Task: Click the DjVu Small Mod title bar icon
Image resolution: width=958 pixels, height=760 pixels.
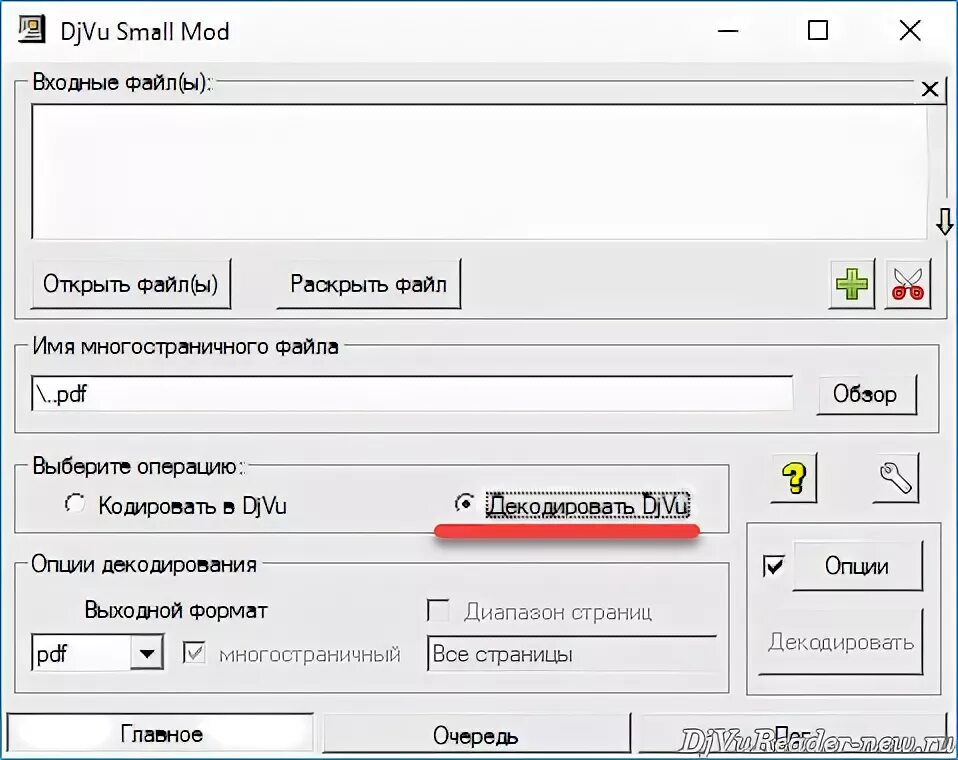Action: coord(31,30)
